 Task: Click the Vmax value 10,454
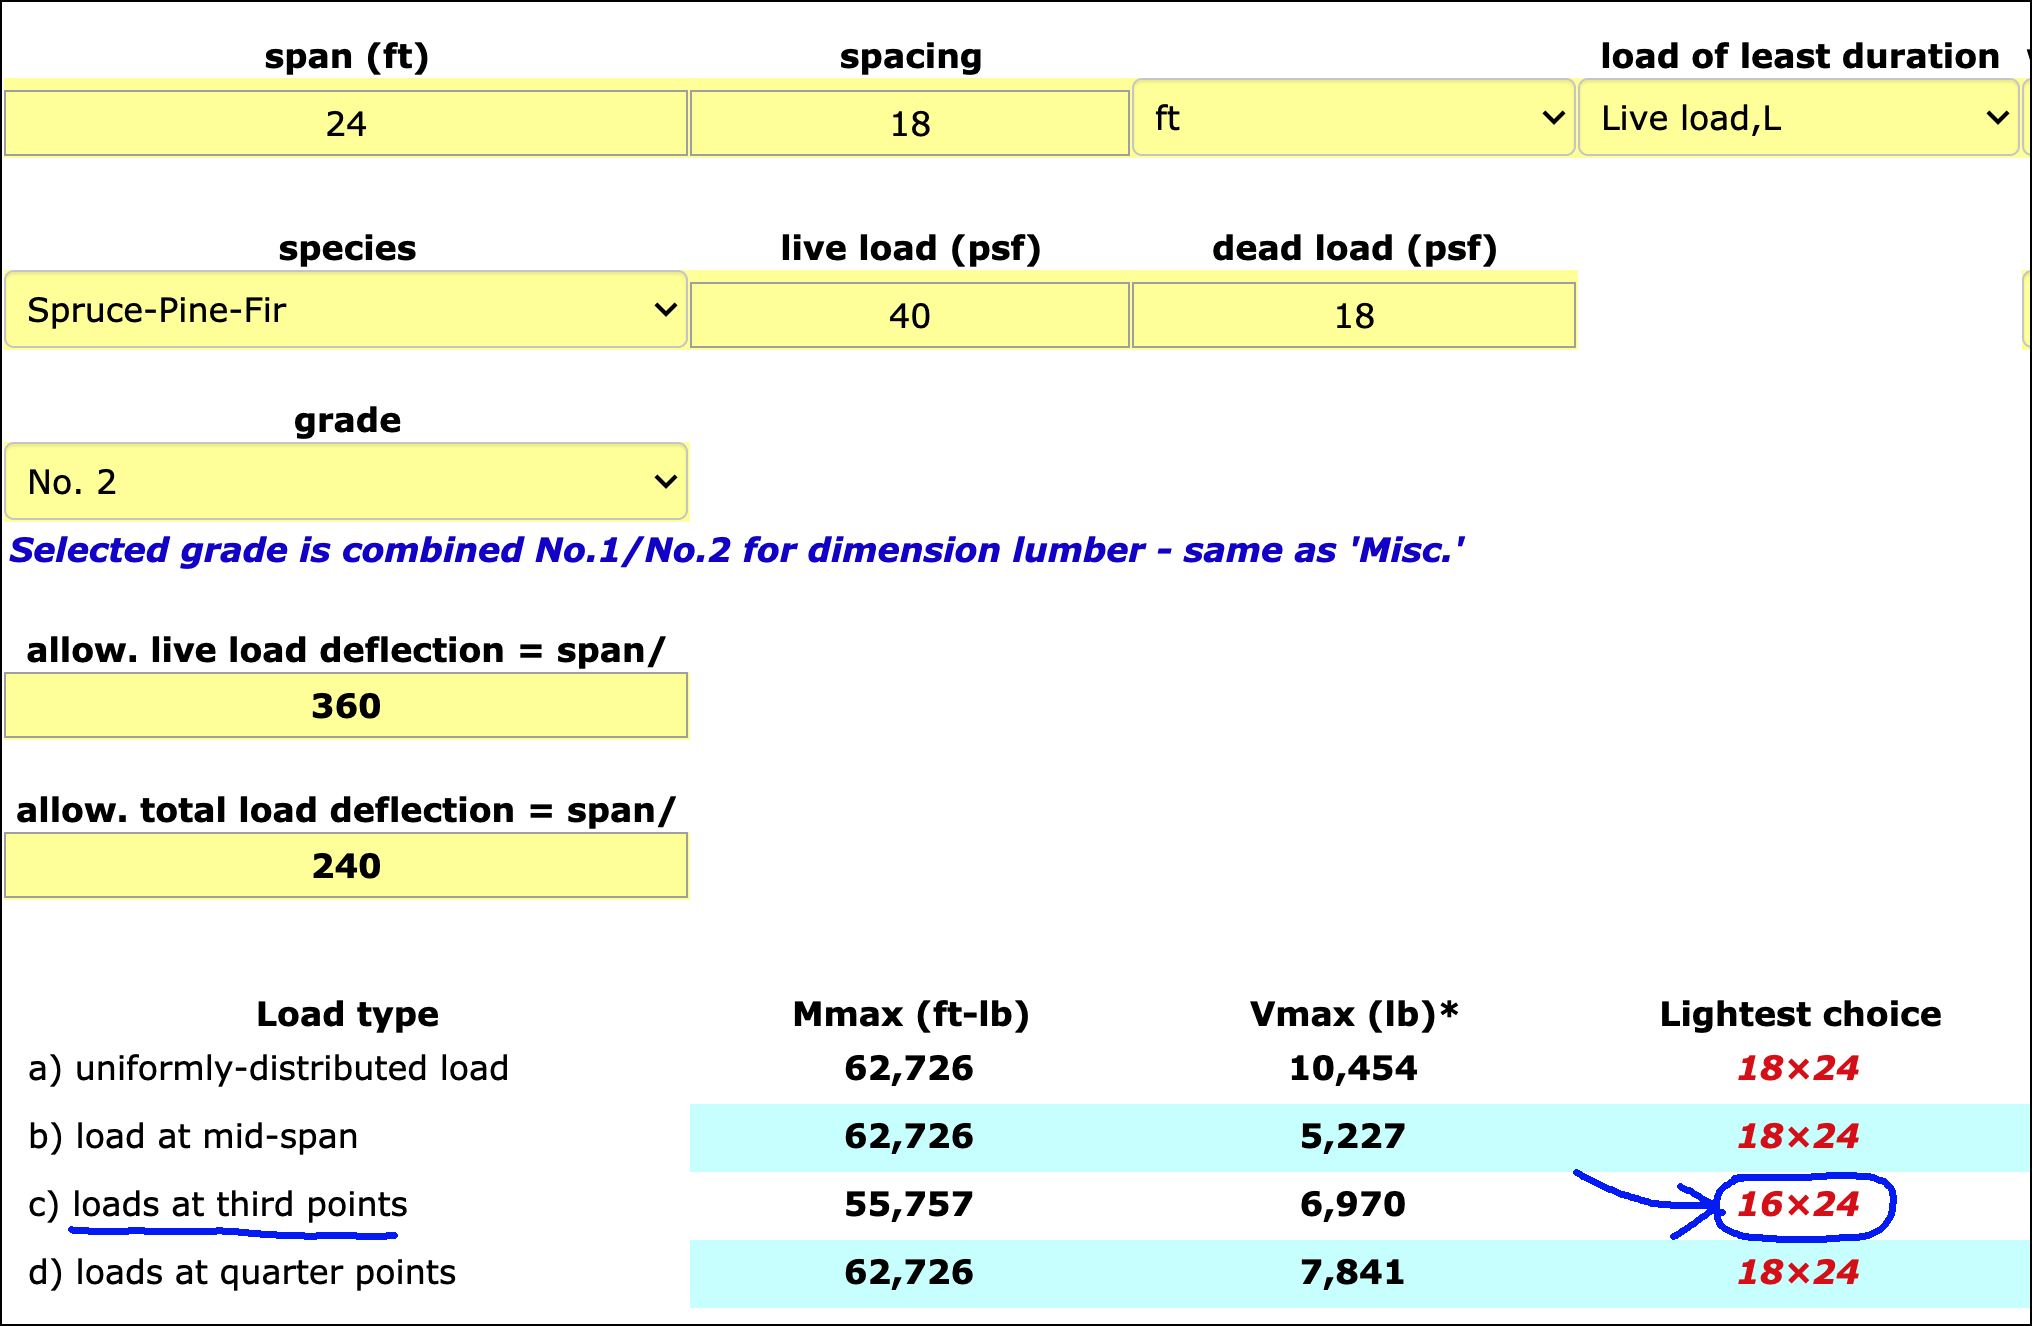(1353, 1068)
